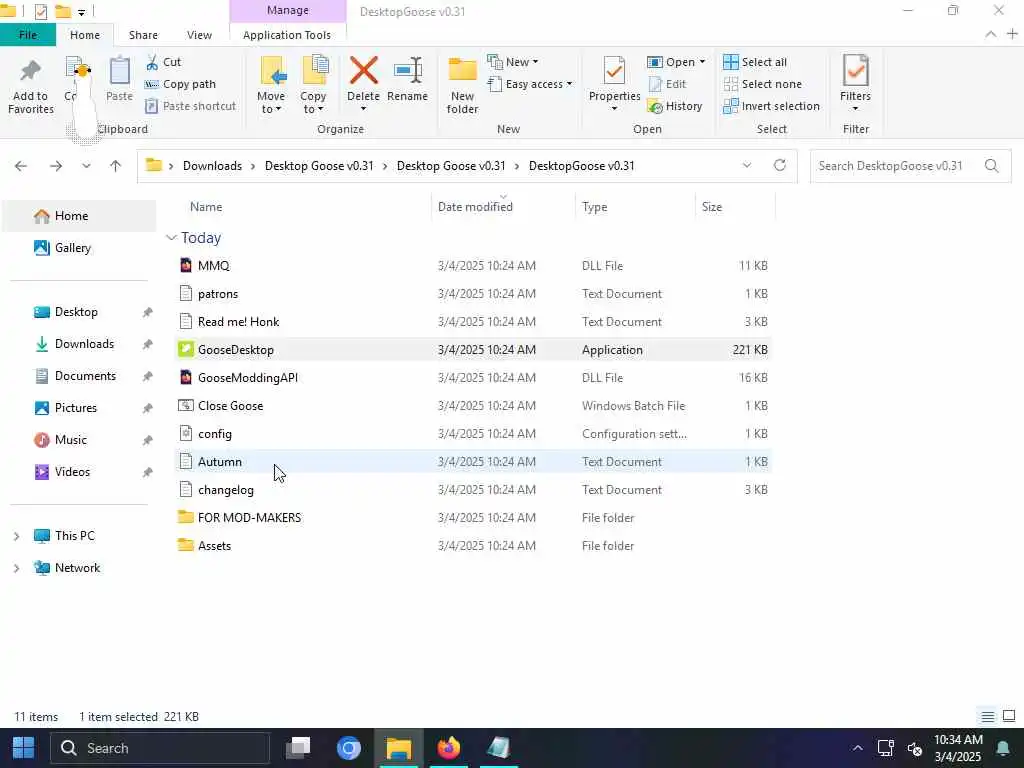
Task: Open the Move to dropdown
Action: pos(271,103)
